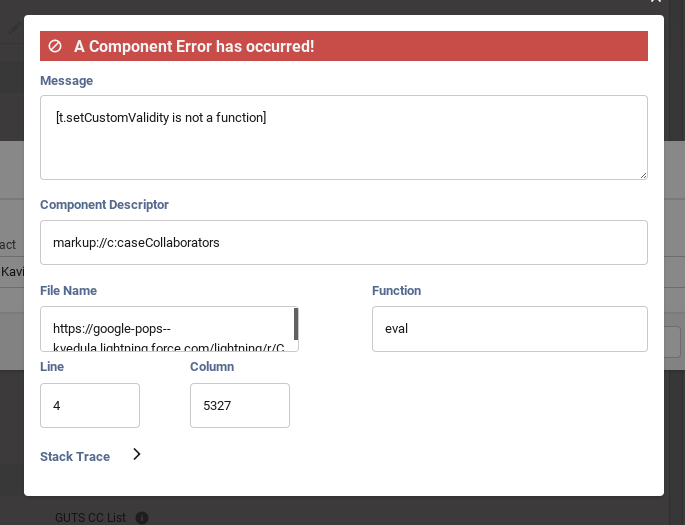Click the GUTS CC List text
The image size is (685, 525).
click(90, 518)
